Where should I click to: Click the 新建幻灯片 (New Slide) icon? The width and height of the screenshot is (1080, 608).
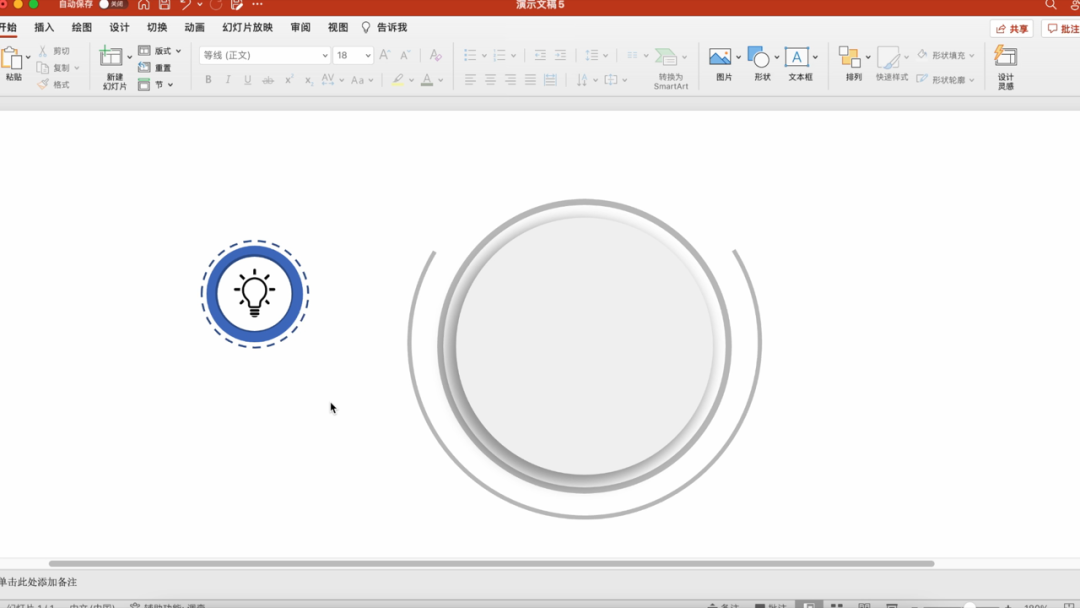(111, 57)
